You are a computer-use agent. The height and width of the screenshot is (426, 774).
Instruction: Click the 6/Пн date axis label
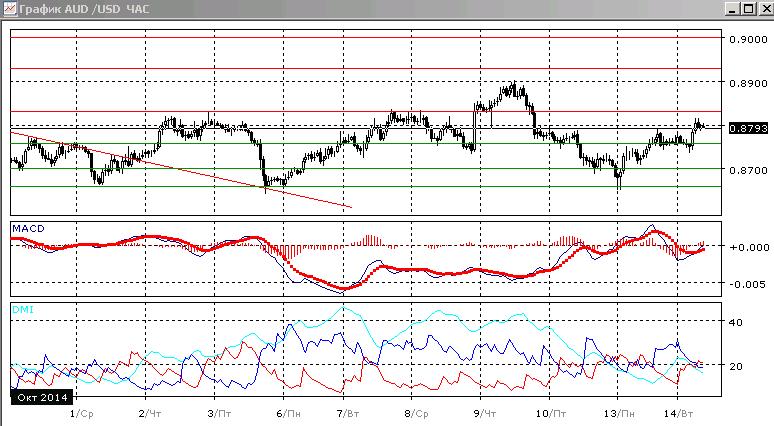tap(288, 414)
